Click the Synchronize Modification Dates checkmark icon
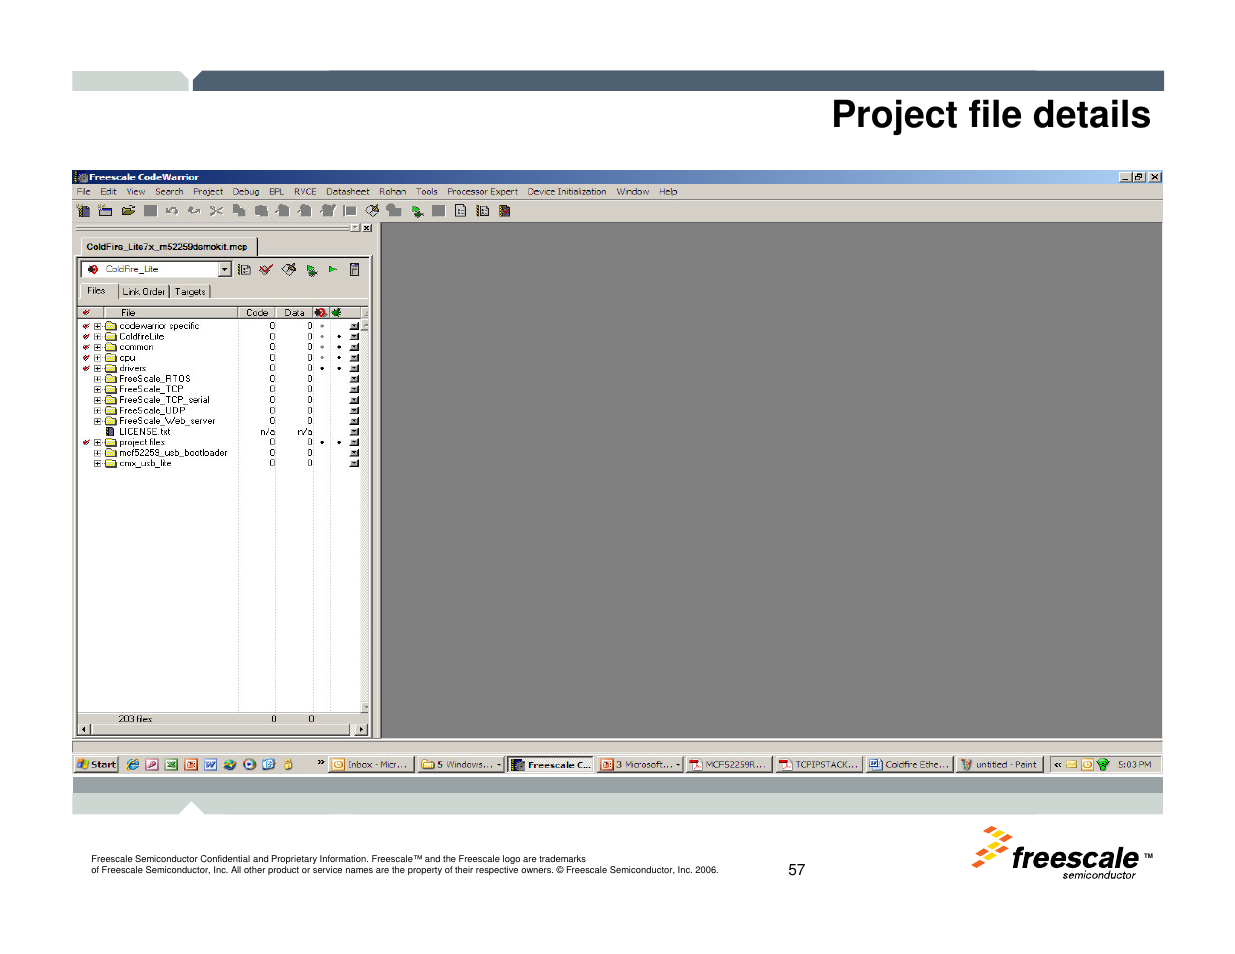 point(266,270)
